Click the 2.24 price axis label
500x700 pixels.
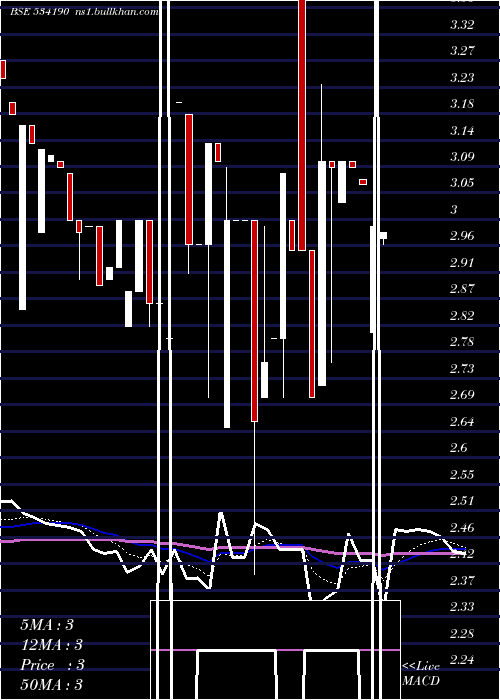point(462,660)
